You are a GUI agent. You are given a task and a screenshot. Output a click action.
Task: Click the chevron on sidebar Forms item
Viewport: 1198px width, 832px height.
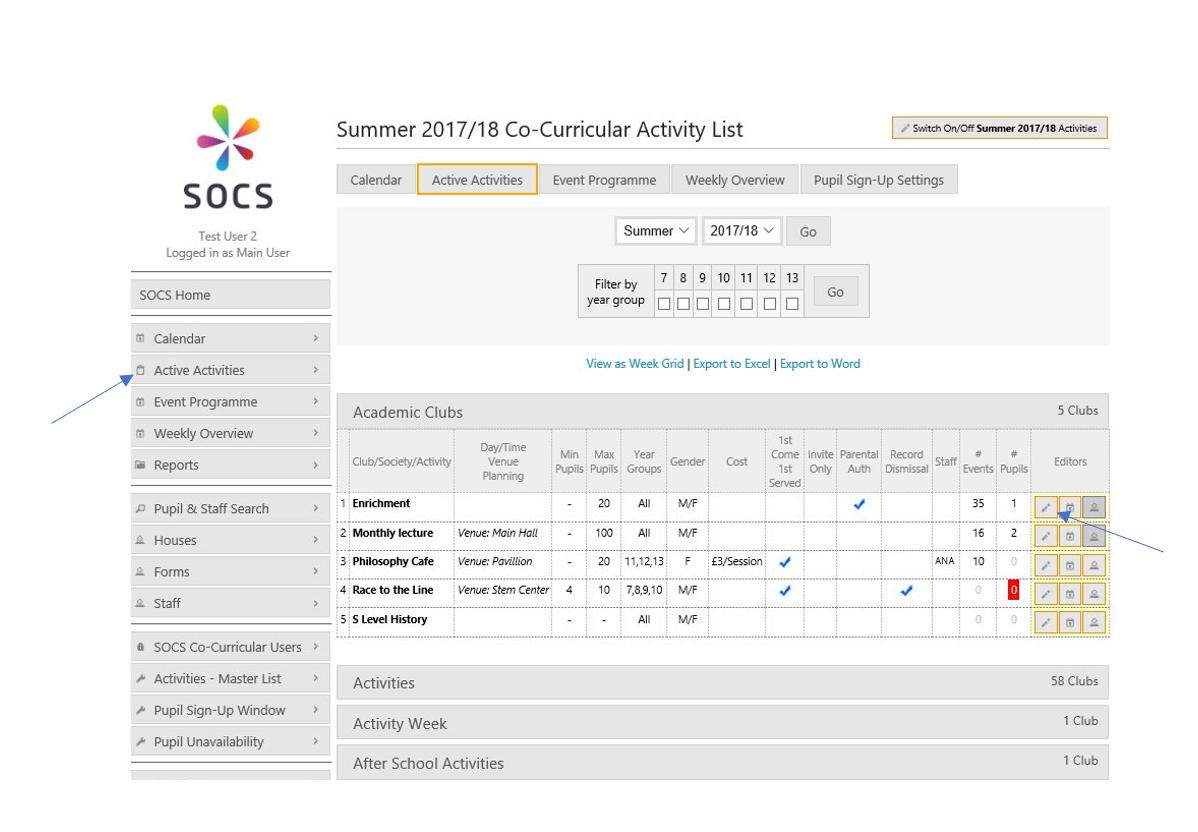click(316, 571)
